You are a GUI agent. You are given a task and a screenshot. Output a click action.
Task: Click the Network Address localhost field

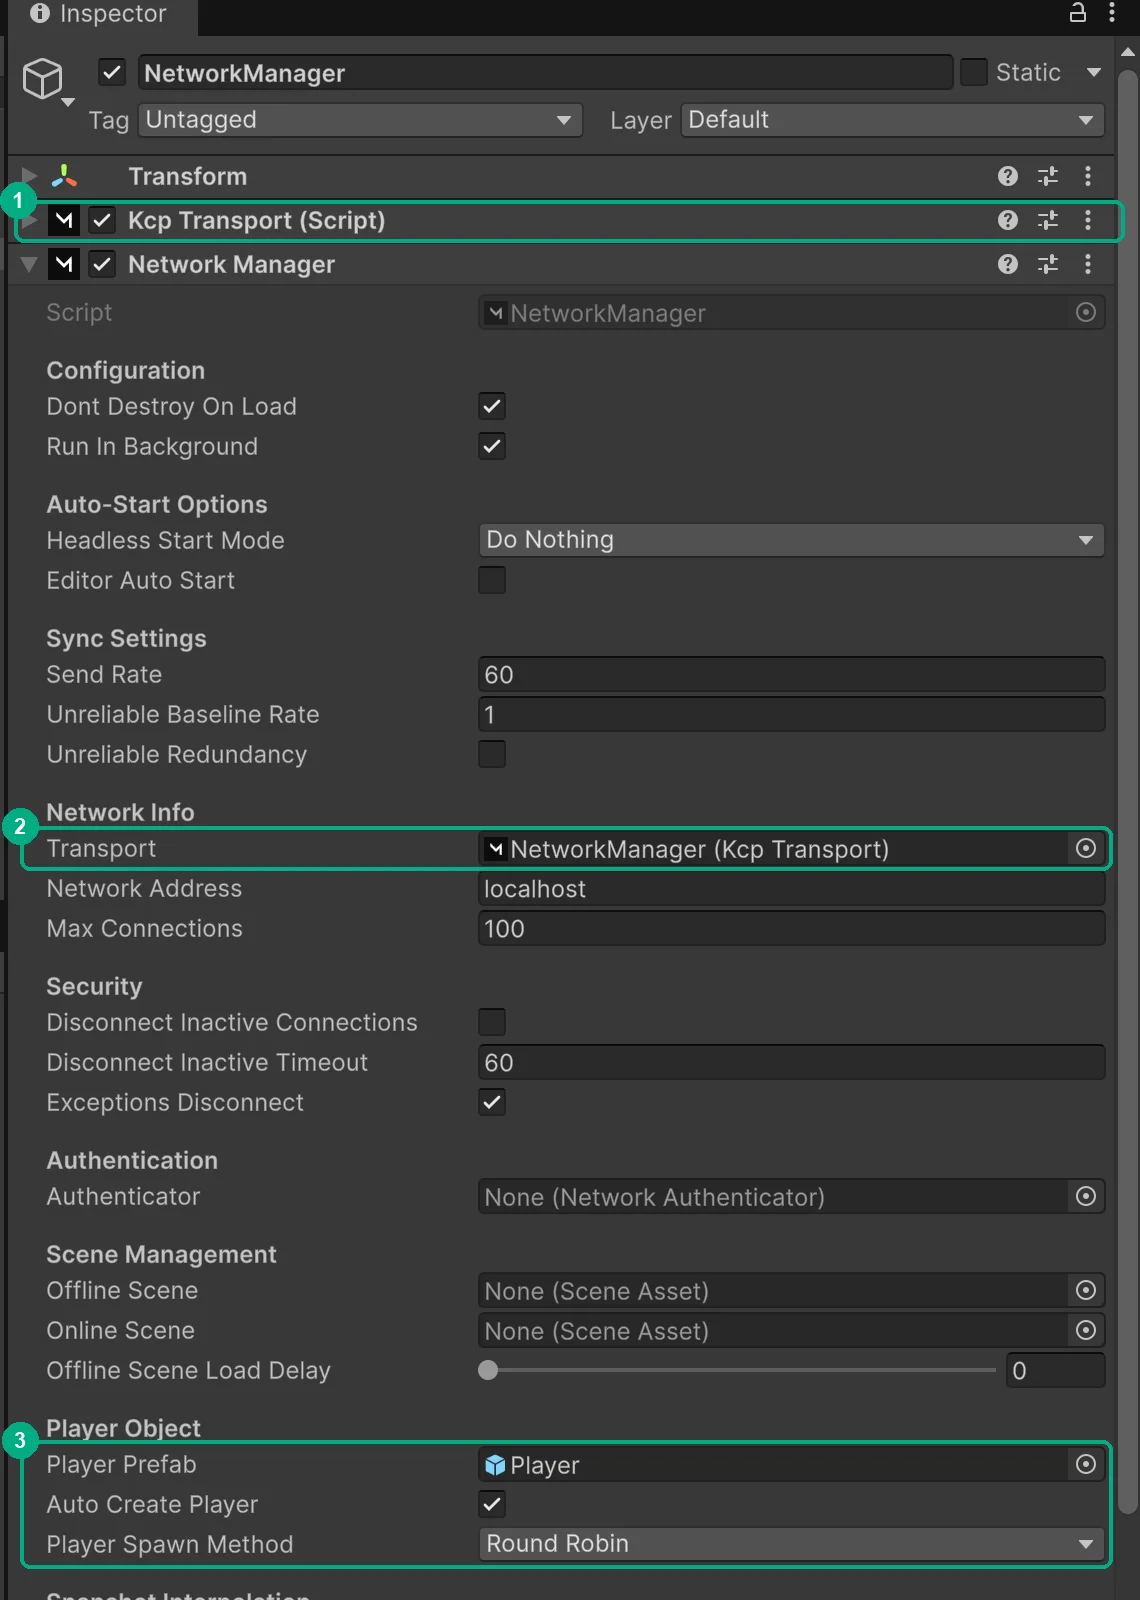[x=791, y=888]
